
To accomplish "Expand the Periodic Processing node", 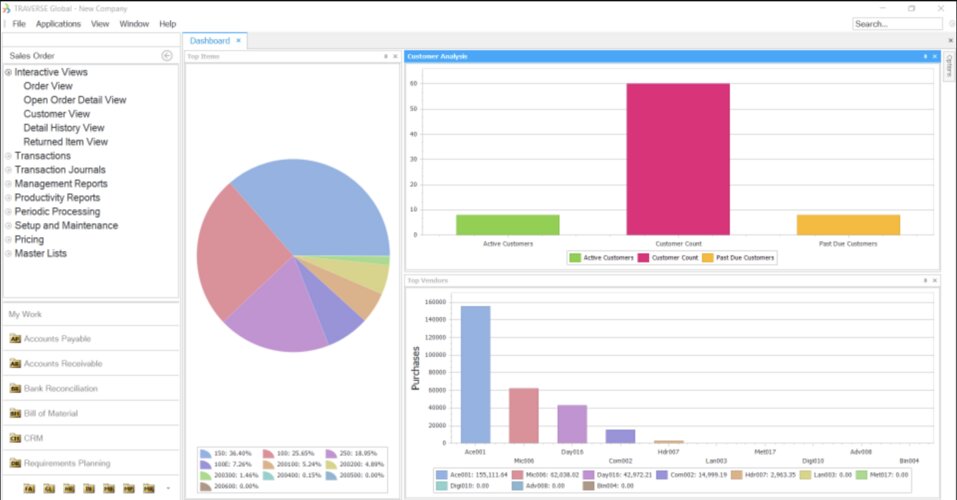I will [9, 212].
